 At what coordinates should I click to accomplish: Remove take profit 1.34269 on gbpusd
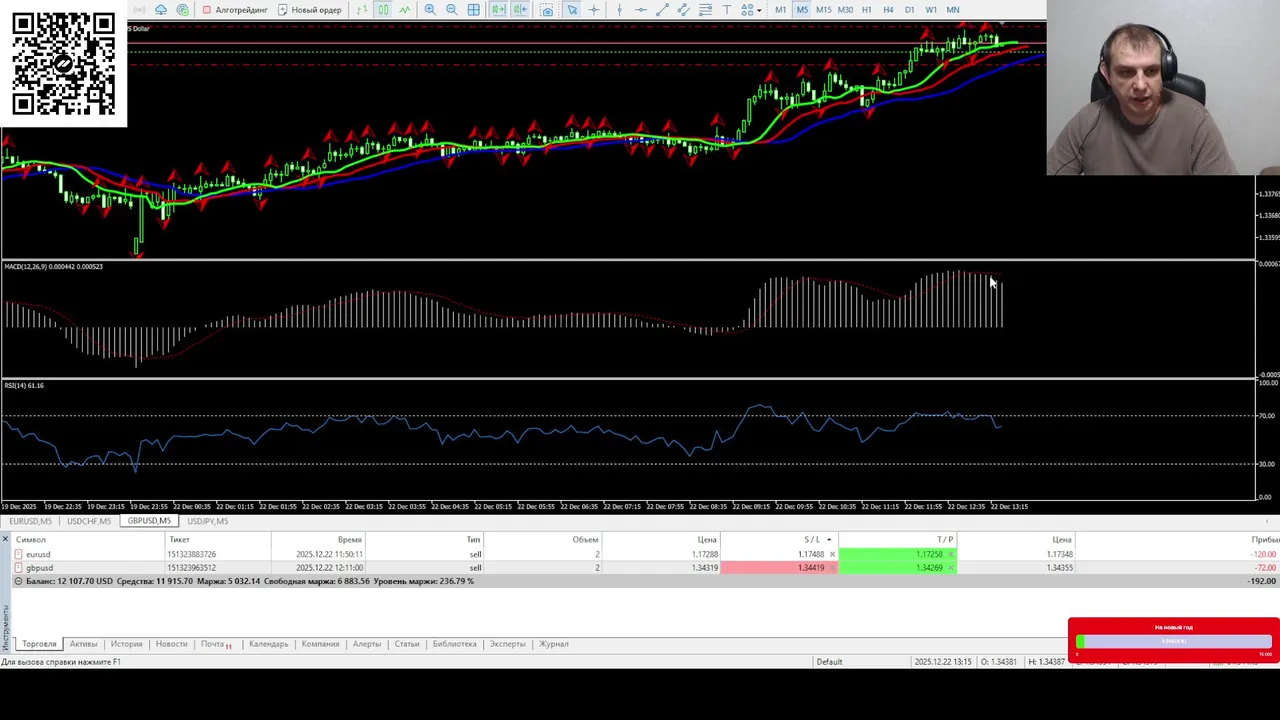pos(951,567)
